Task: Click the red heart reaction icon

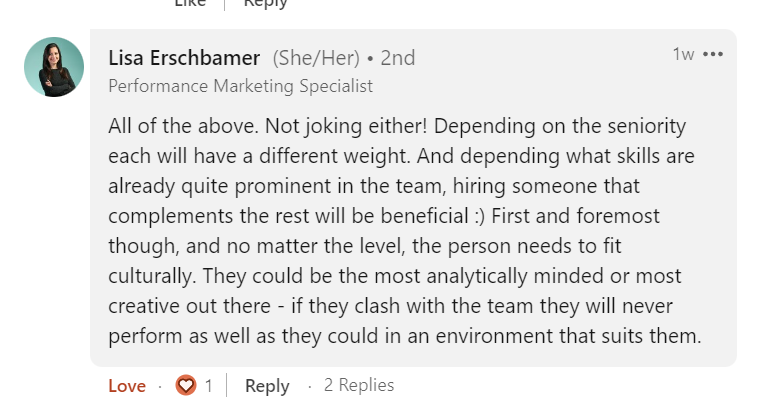Action: pyautogui.click(x=185, y=385)
